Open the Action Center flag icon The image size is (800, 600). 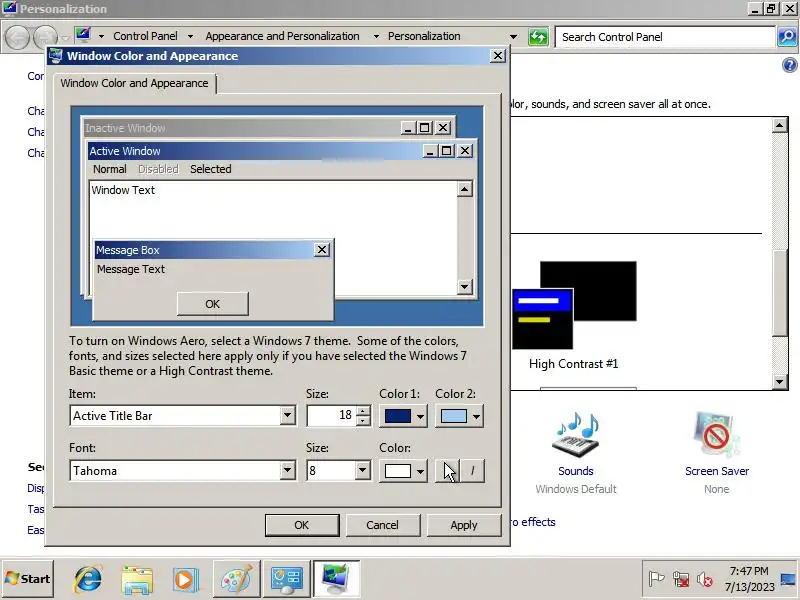click(656, 579)
